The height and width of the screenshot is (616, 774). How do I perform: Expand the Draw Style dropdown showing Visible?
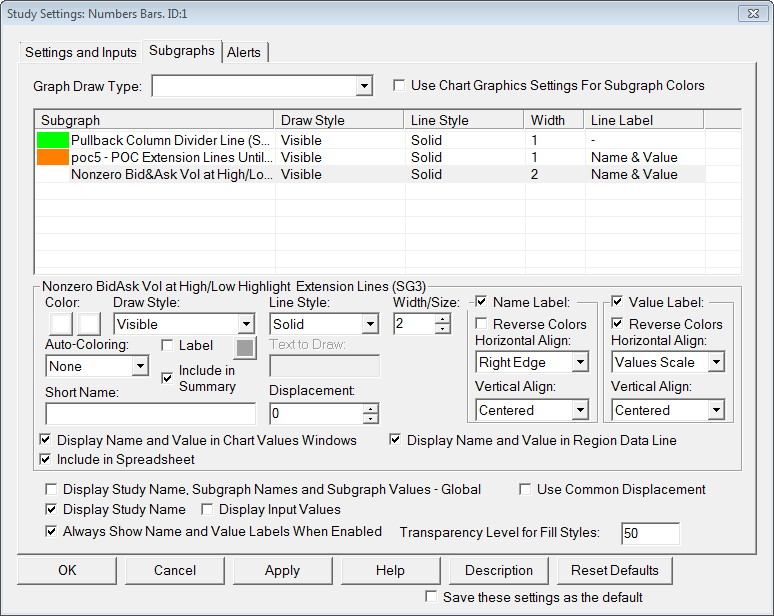point(246,325)
